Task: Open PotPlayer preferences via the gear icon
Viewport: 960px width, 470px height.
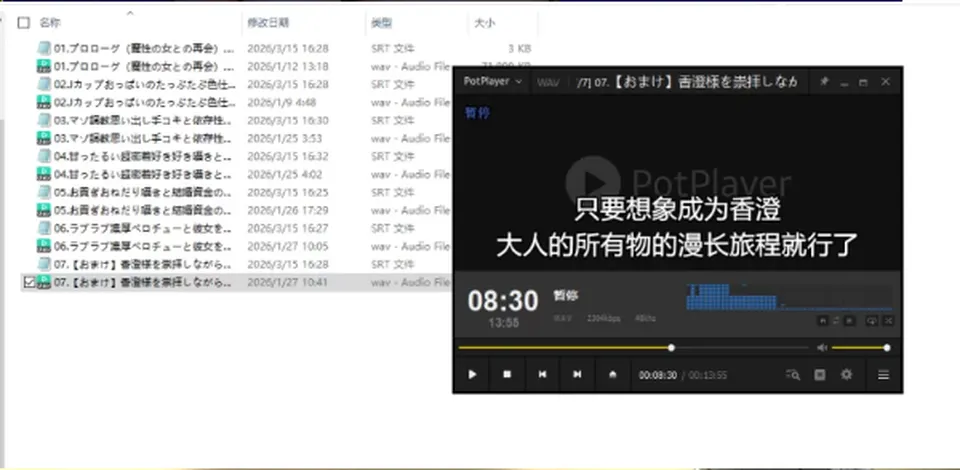Action: point(847,375)
